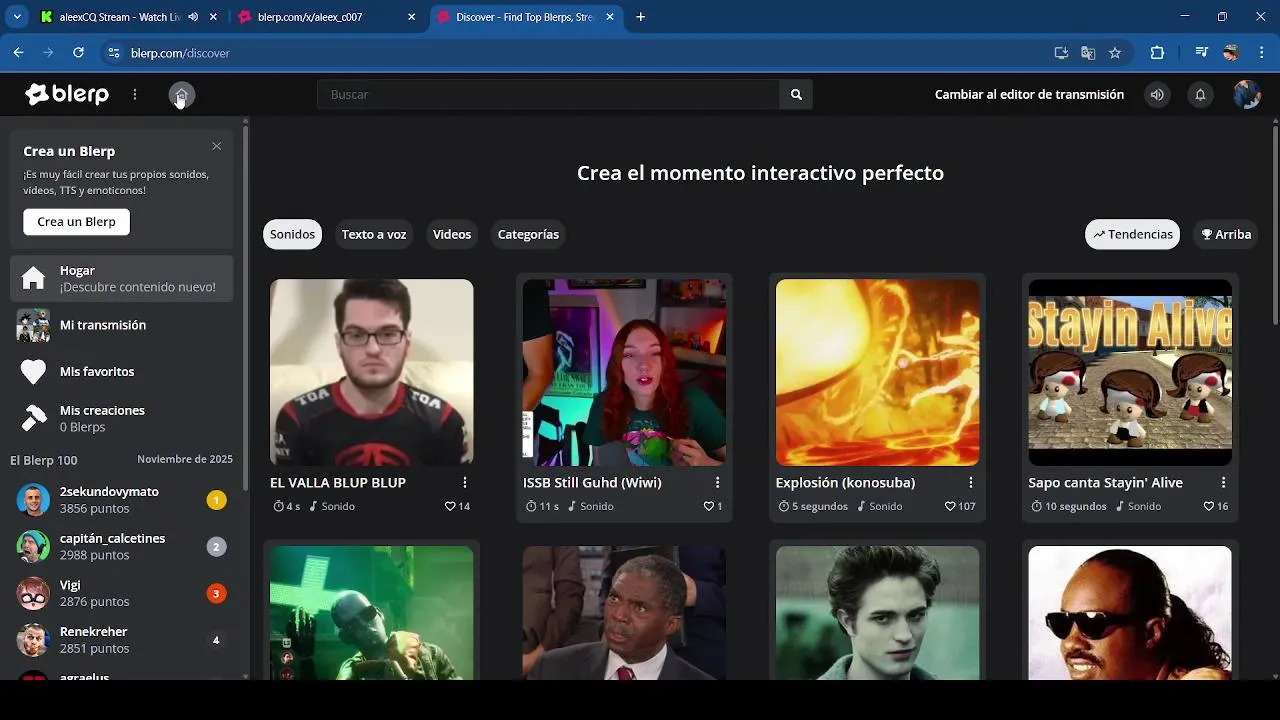1280x720 pixels.
Task: Sort by Tendencias
Action: pyautogui.click(x=1132, y=234)
